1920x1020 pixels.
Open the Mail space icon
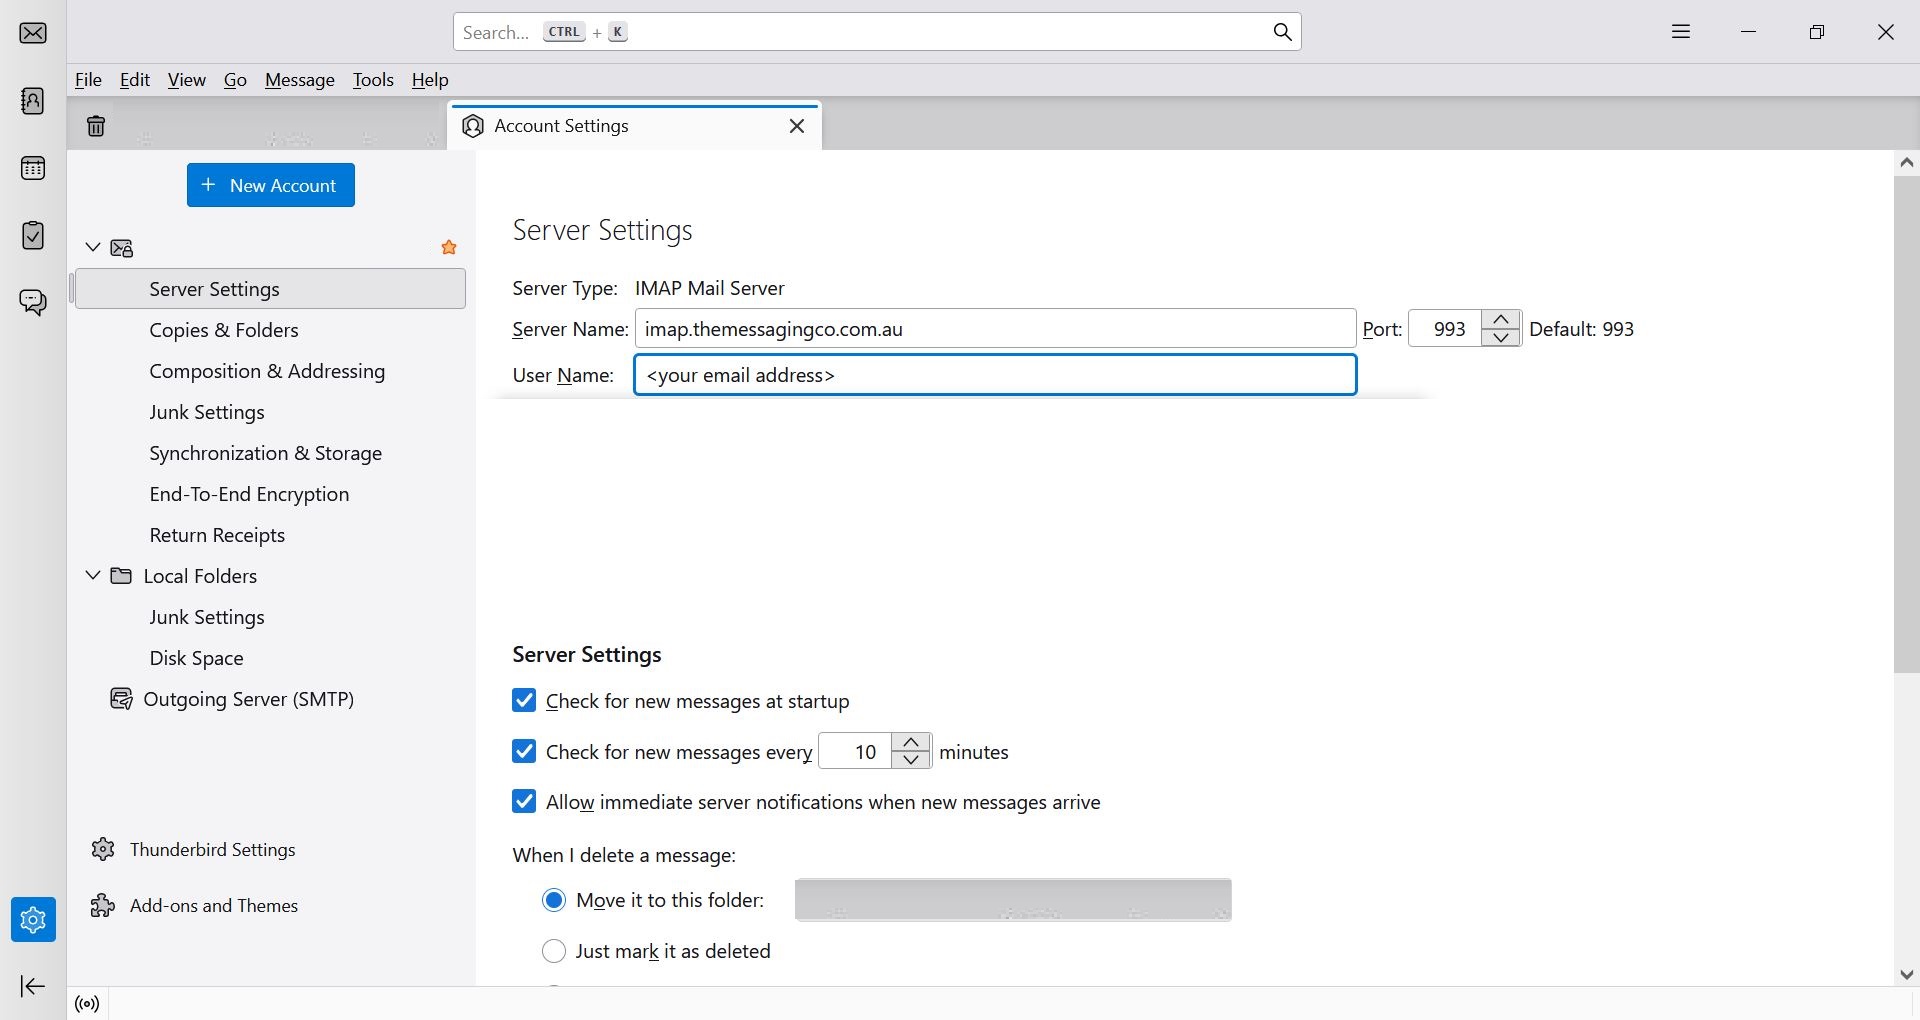click(x=33, y=33)
